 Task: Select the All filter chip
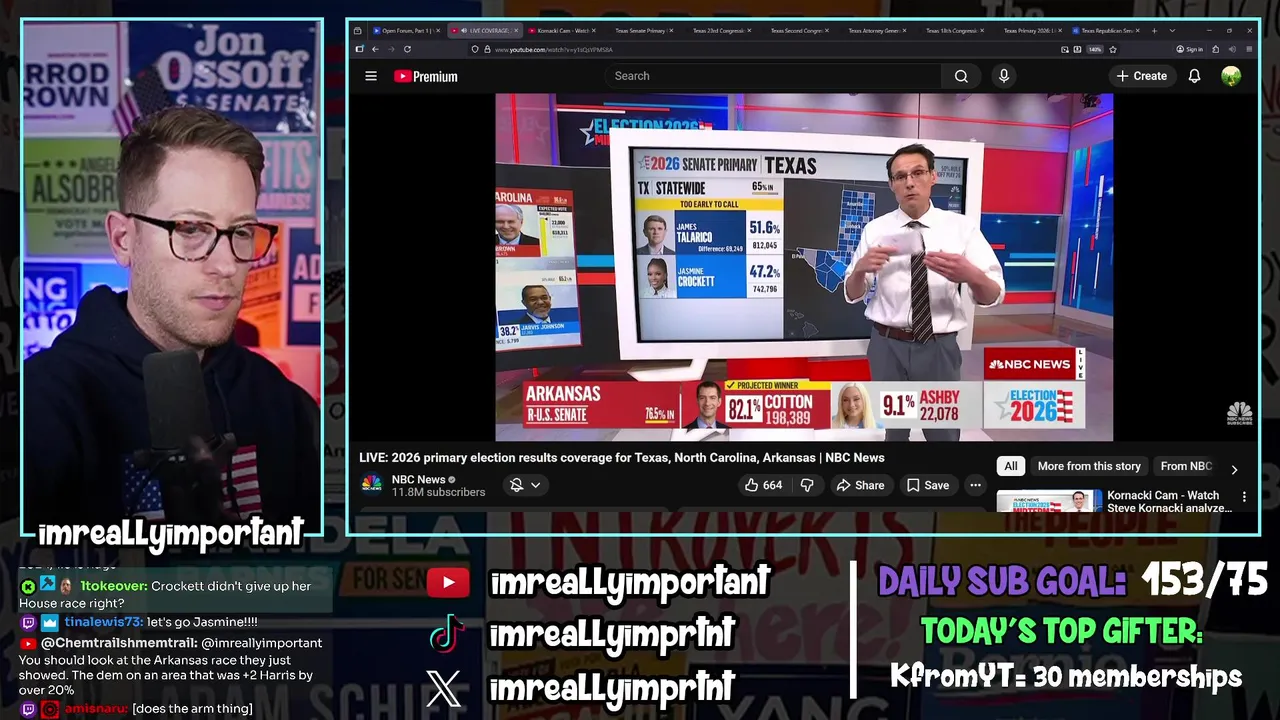coord(1011,466)
